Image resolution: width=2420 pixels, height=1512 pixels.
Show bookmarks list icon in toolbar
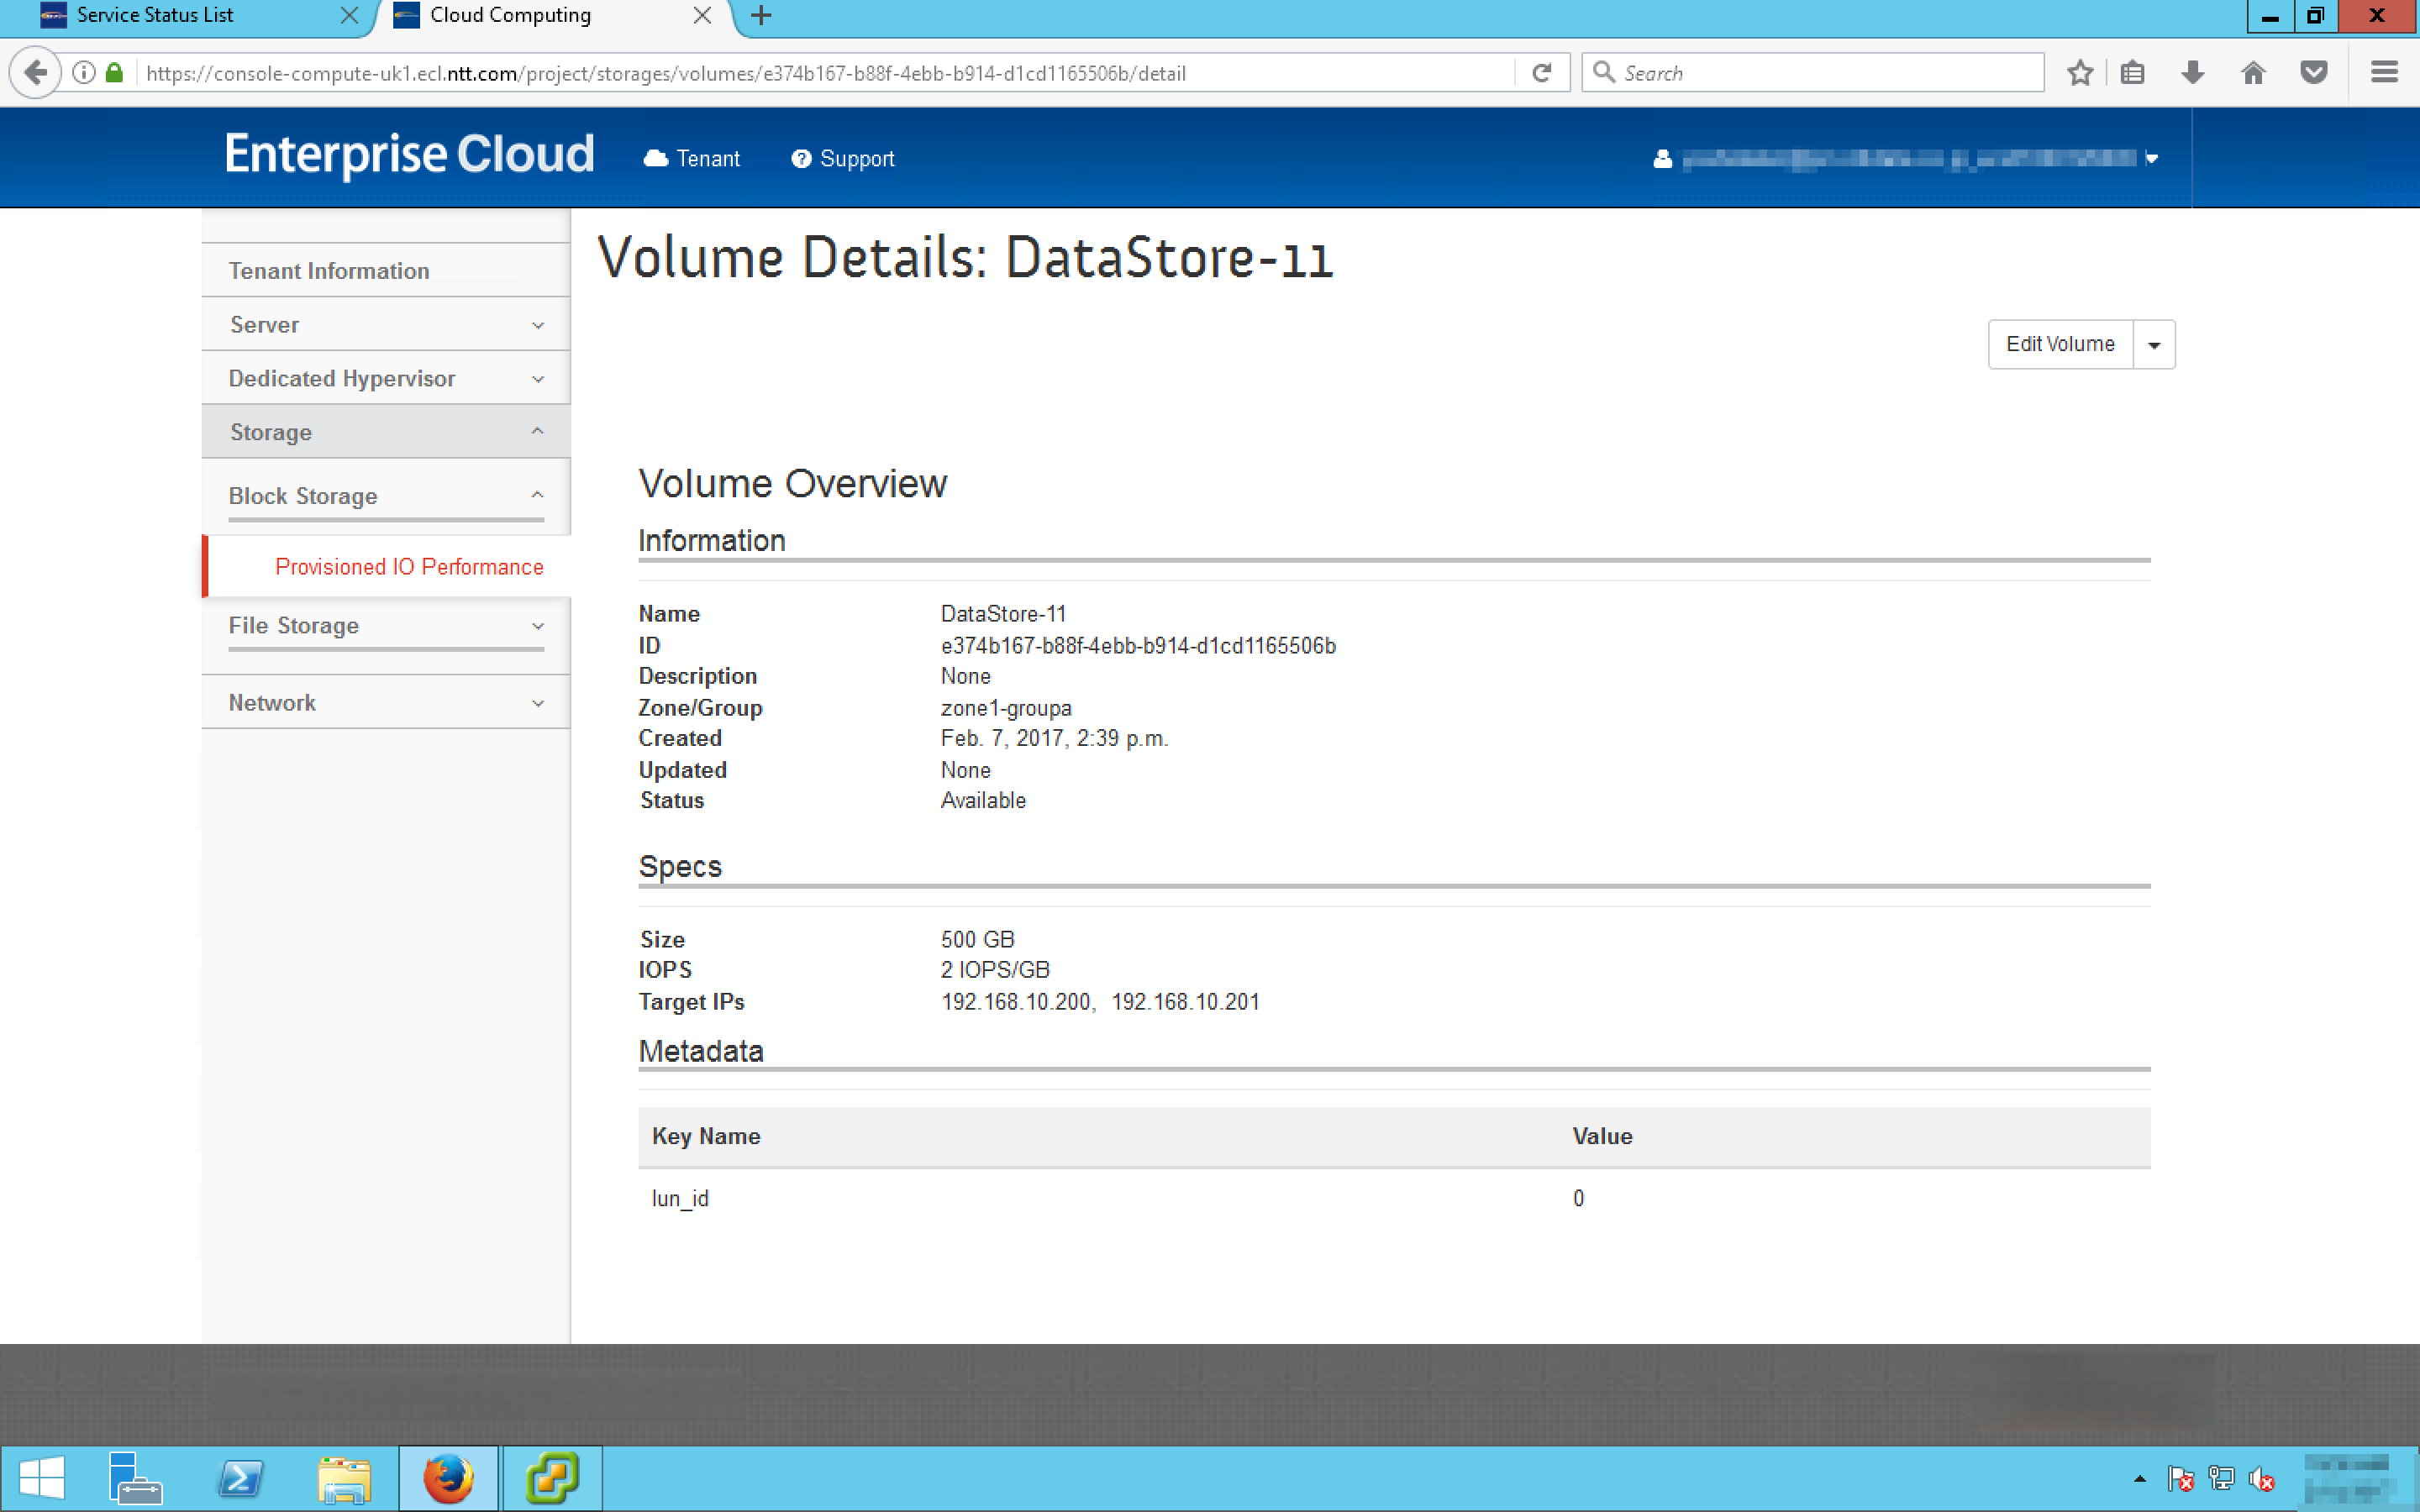(2132, 72)
